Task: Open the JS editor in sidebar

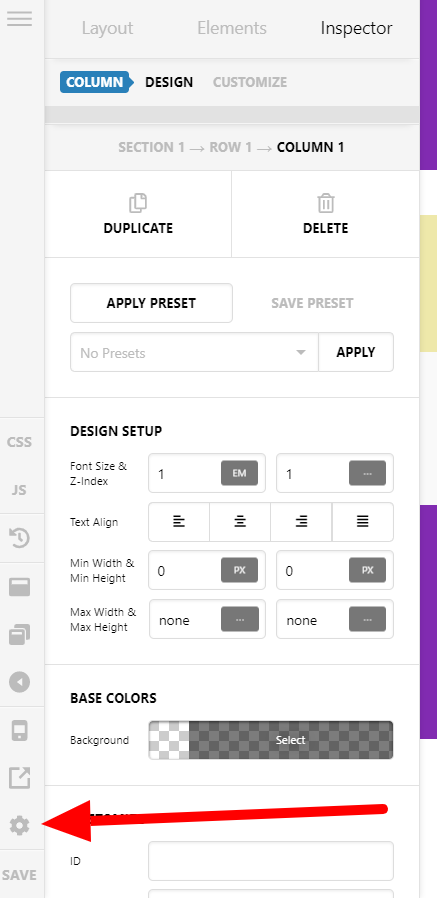Action: pos(19,490)
